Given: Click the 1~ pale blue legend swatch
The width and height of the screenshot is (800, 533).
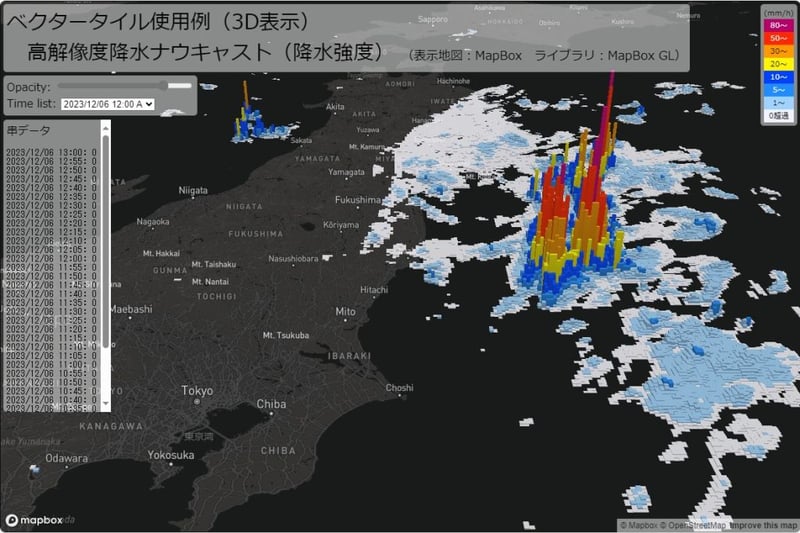Looking at the screenshot, I should (x=777, y=103).
